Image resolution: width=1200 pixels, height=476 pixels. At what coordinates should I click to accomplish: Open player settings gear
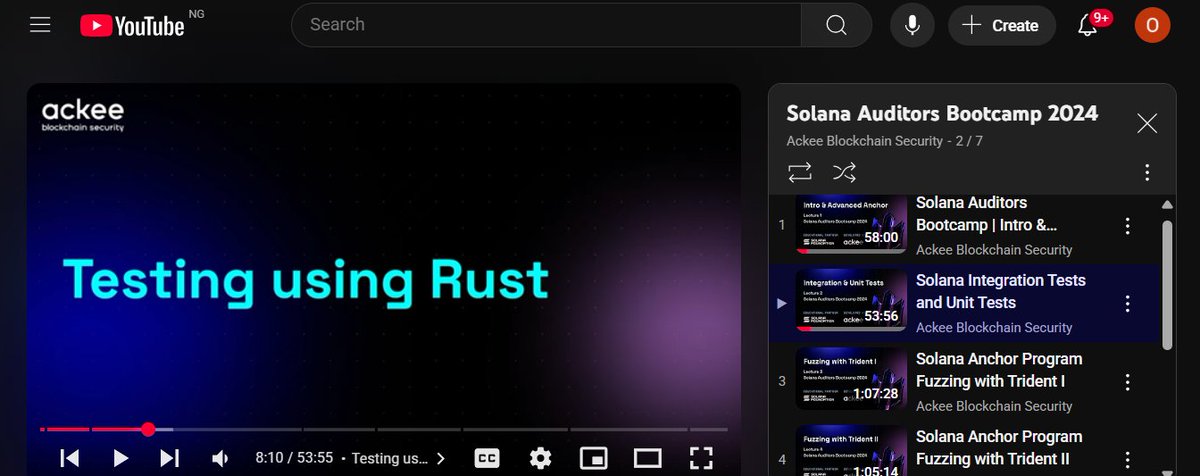click(540, 458)
